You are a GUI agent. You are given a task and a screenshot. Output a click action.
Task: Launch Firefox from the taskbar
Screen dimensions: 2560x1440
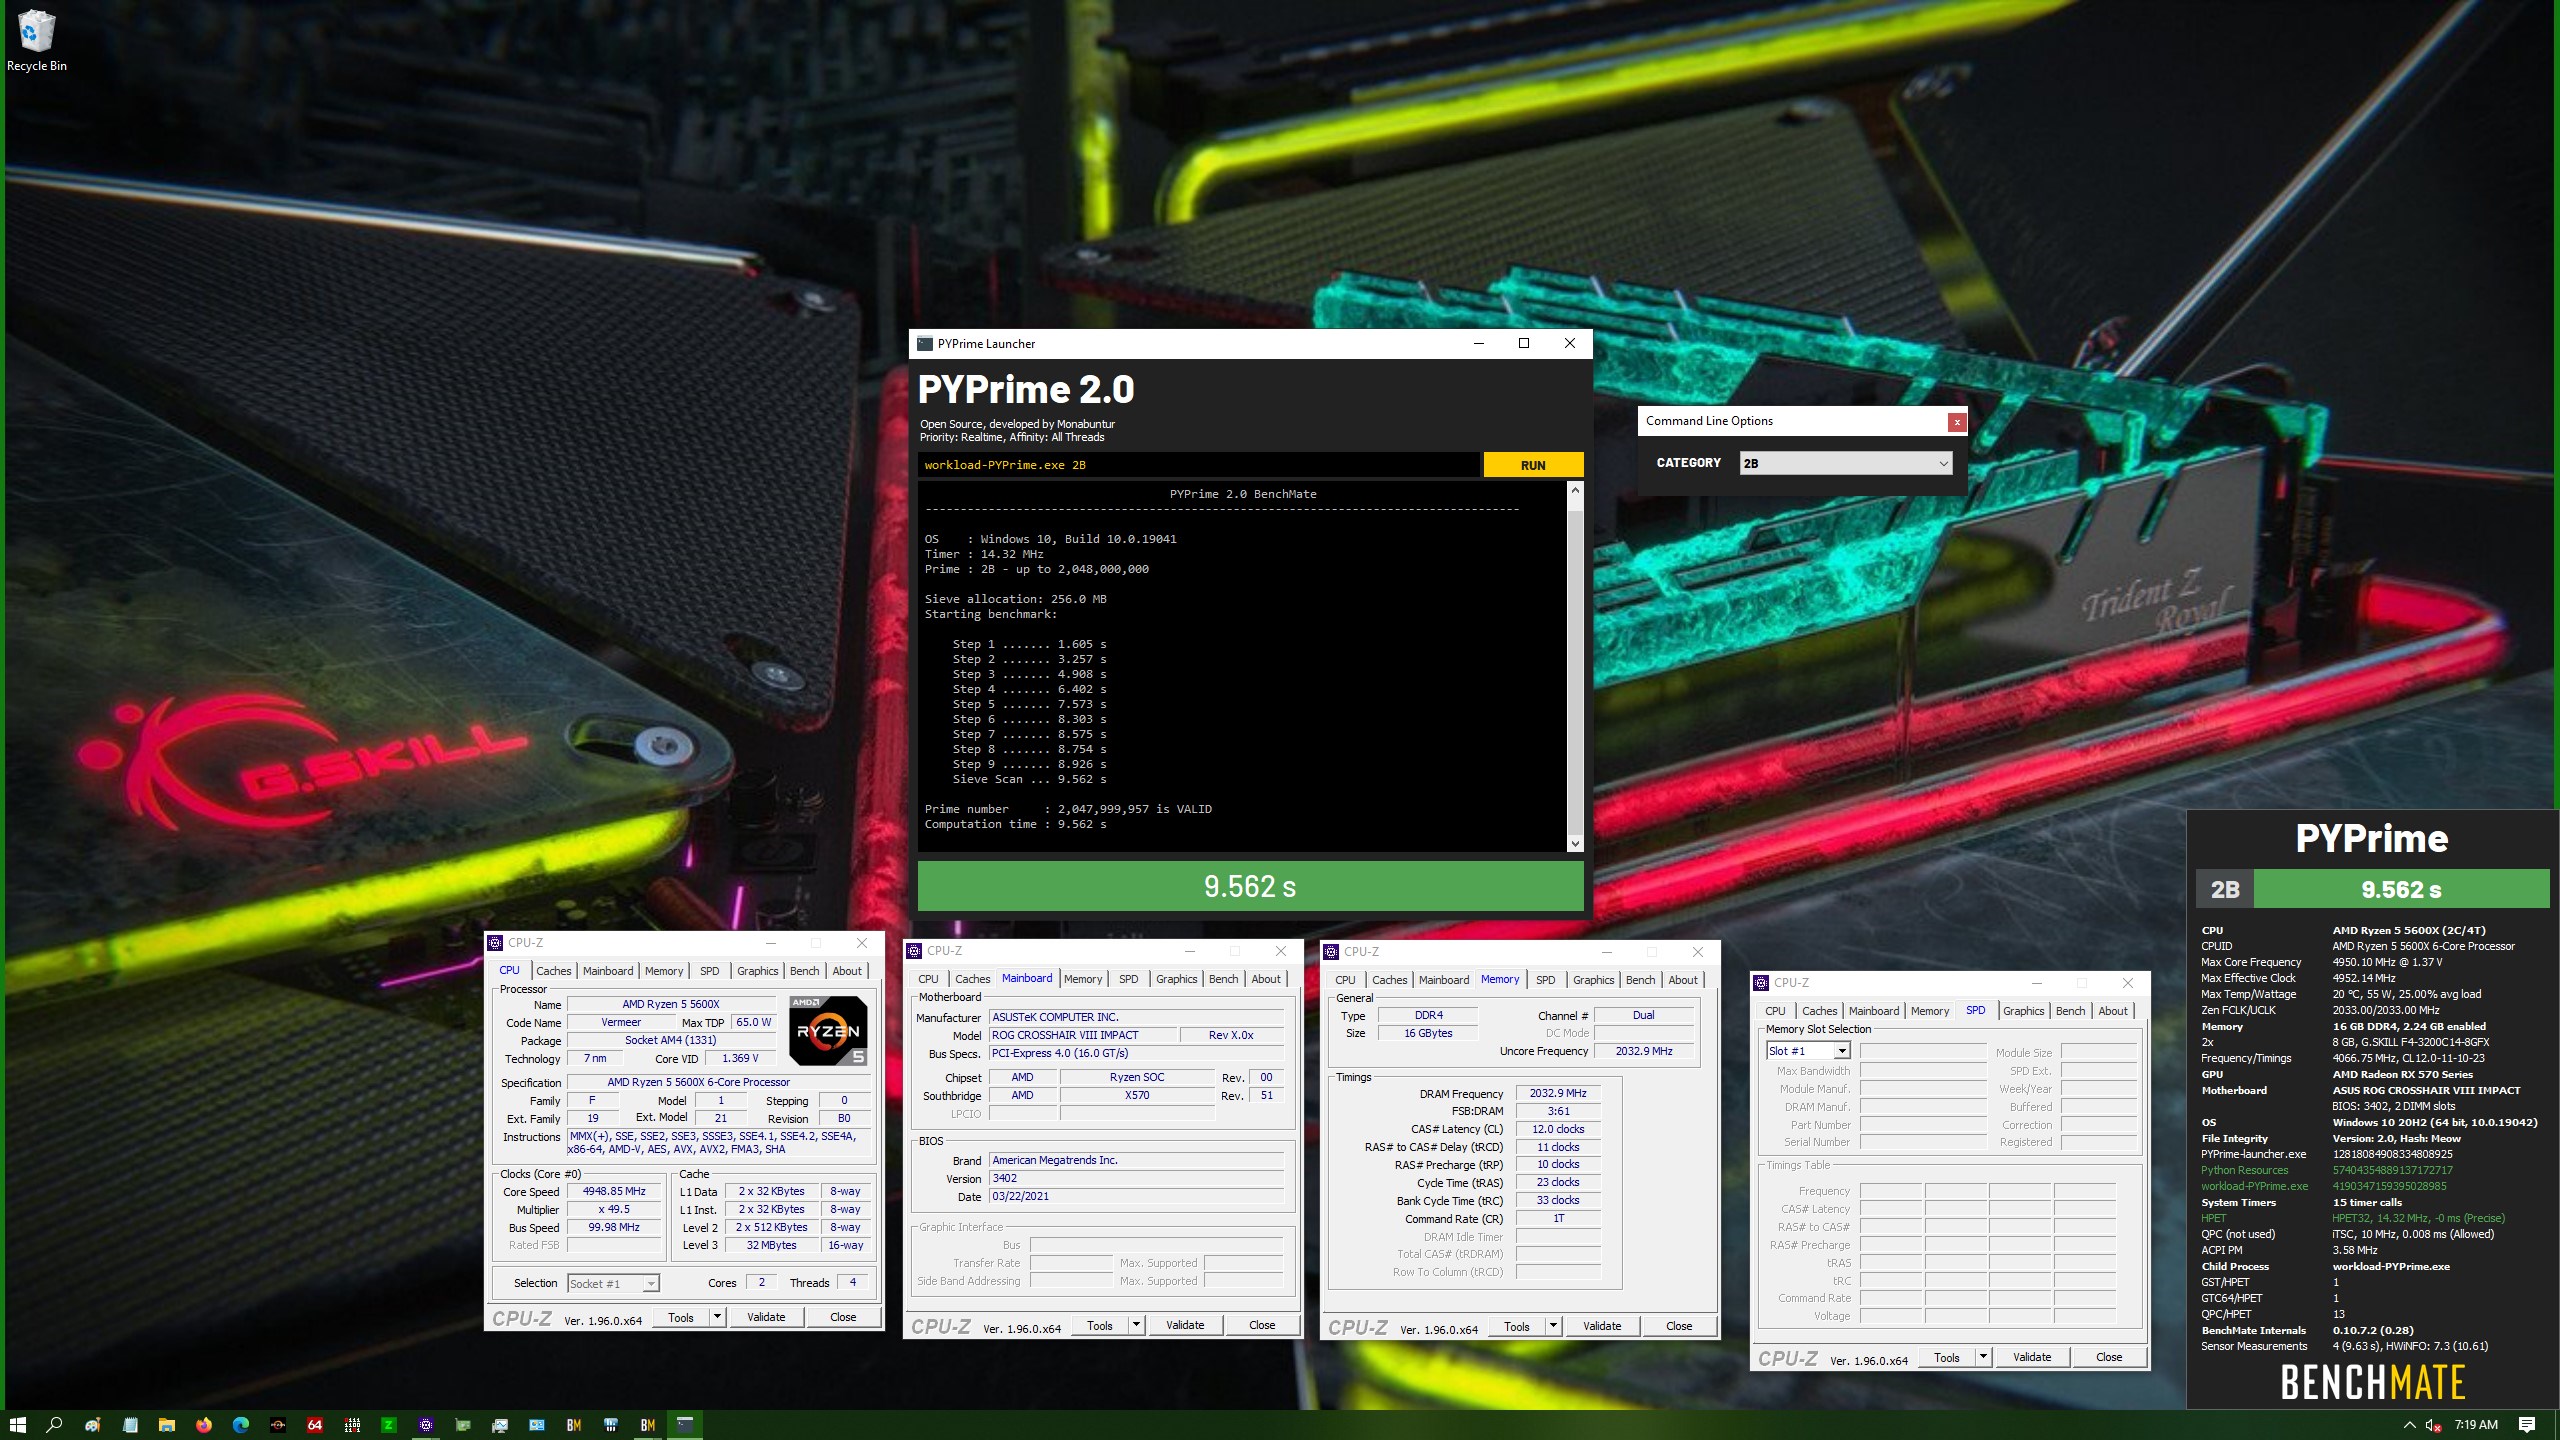tap(204, 1425)
